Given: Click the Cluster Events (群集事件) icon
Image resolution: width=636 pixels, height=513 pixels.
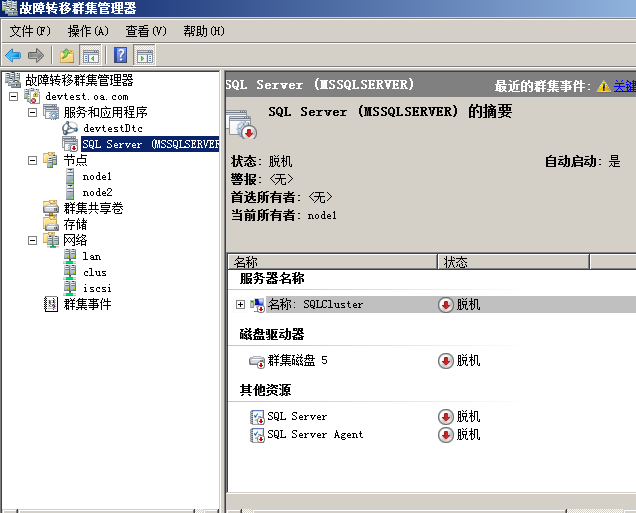Looking at the screenshot, I should 51,304.
